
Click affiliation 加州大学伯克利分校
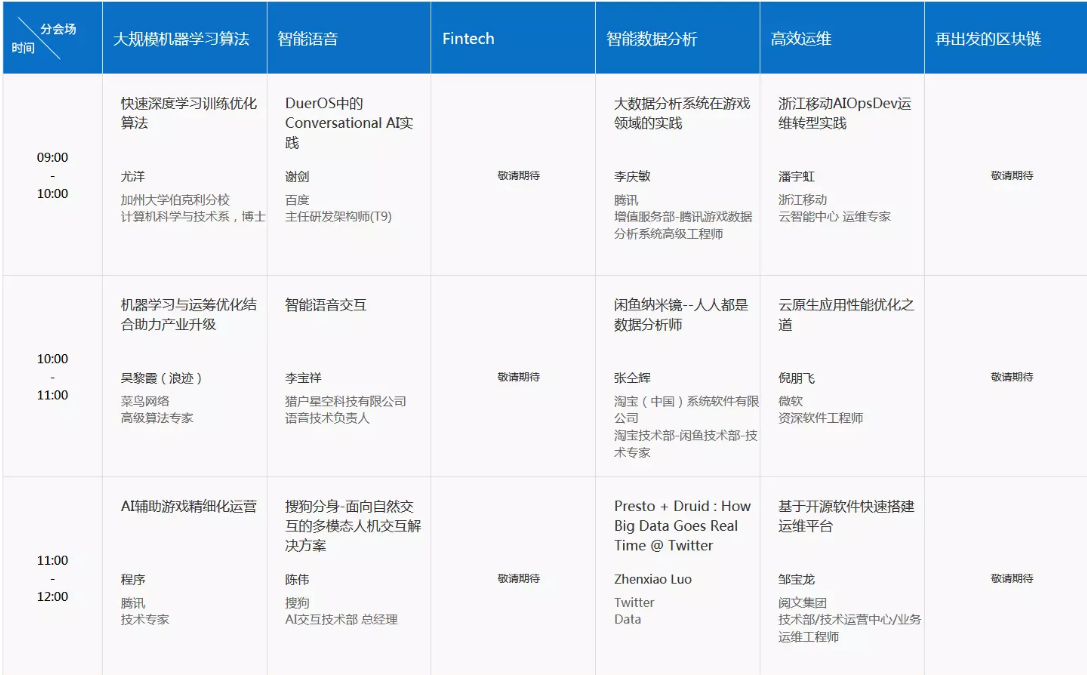(x=175, y=200)
